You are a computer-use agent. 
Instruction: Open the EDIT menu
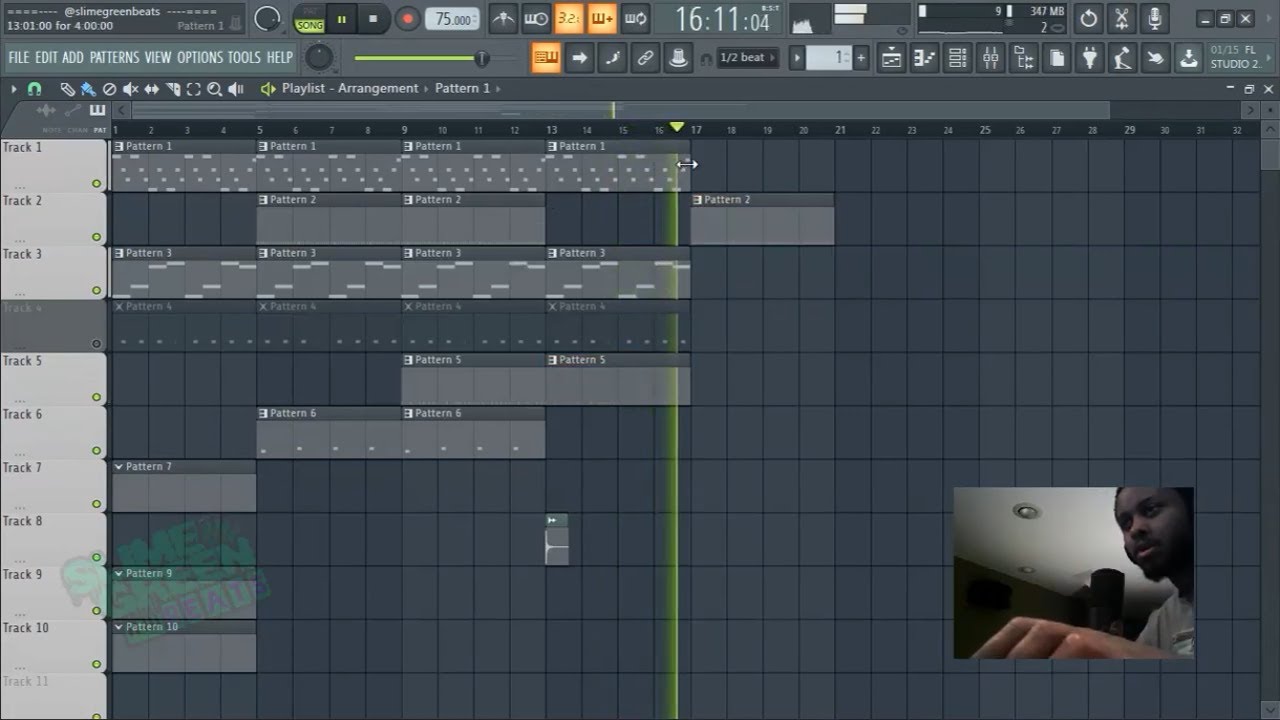tap(47, 58)
